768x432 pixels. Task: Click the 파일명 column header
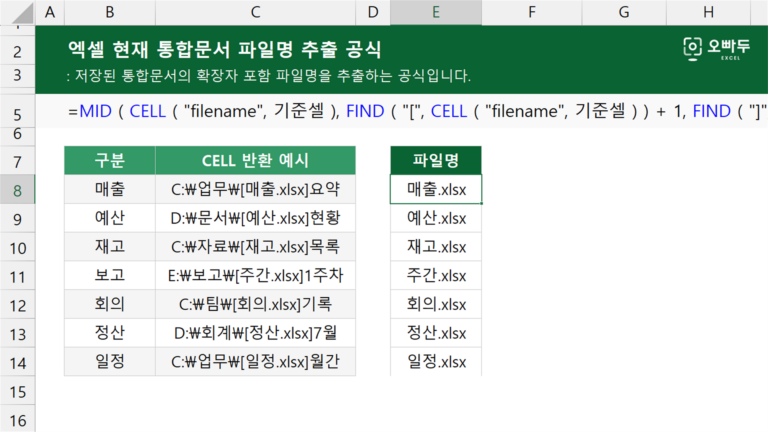point(436,160)
